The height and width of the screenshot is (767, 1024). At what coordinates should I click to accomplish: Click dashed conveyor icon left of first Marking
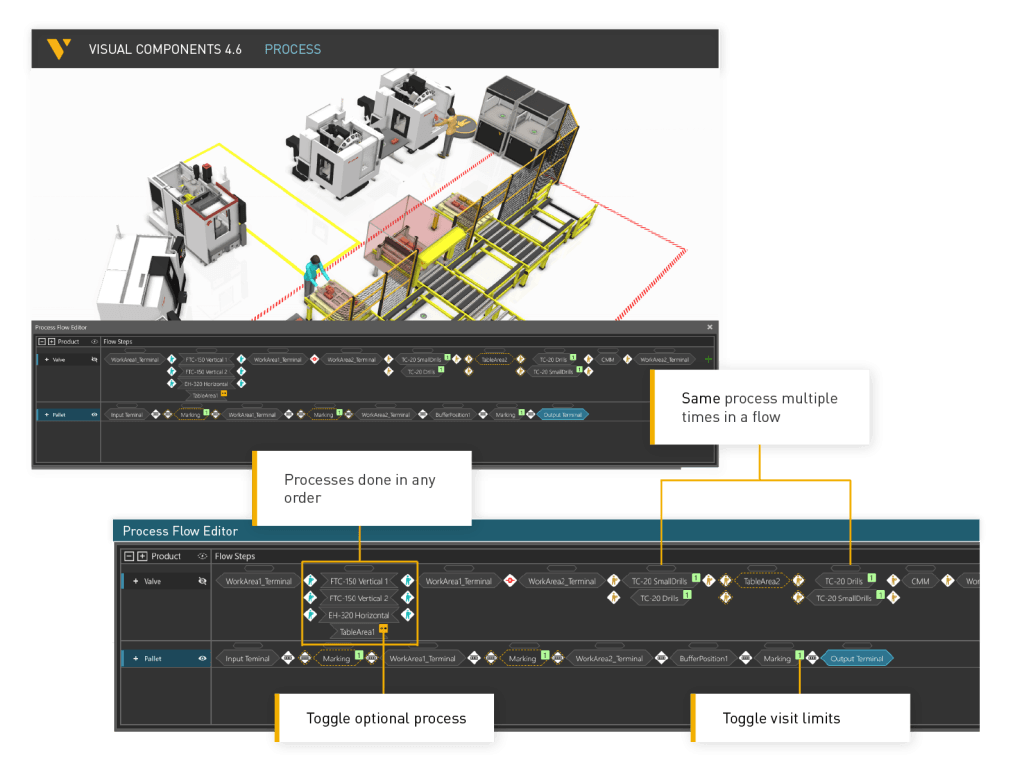305,659
